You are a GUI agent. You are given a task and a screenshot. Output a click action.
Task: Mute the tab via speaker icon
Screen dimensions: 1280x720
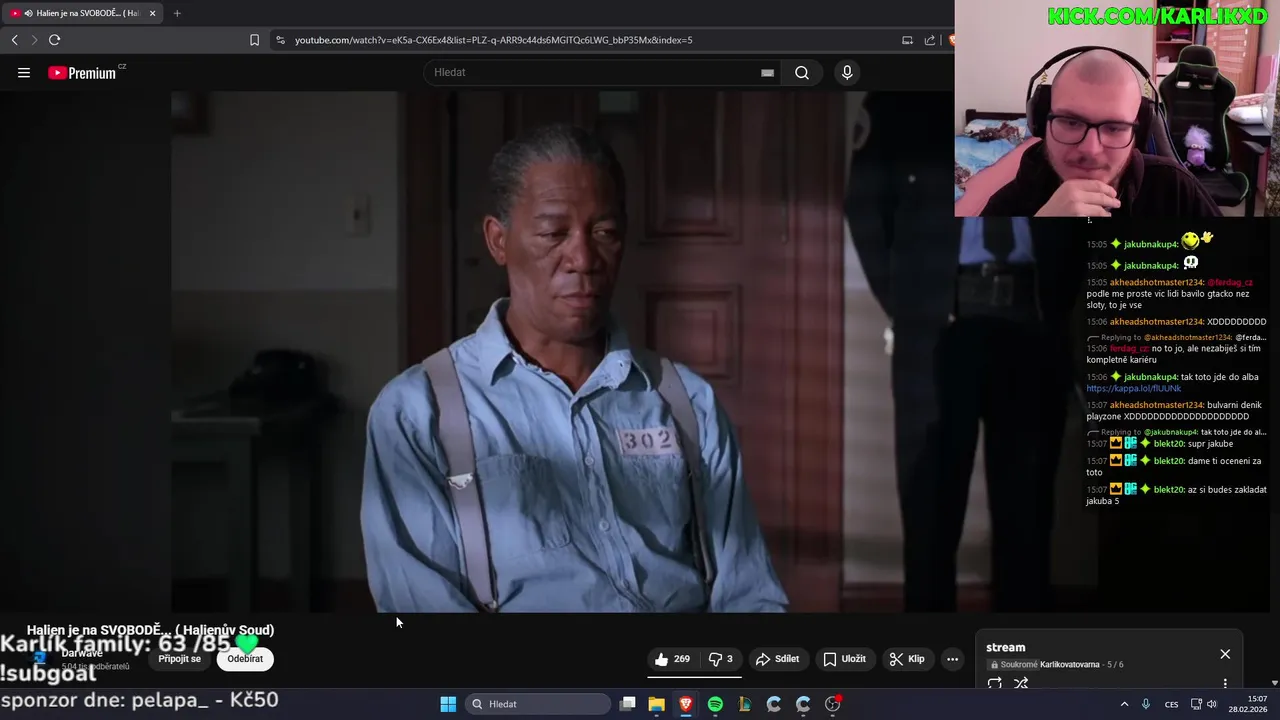(28, 13)
